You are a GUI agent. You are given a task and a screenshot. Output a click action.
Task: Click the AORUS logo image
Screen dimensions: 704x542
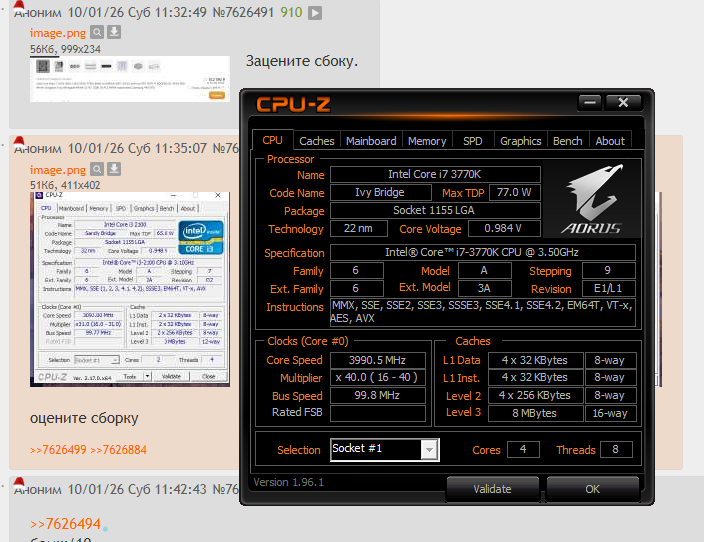click(592, 199)
